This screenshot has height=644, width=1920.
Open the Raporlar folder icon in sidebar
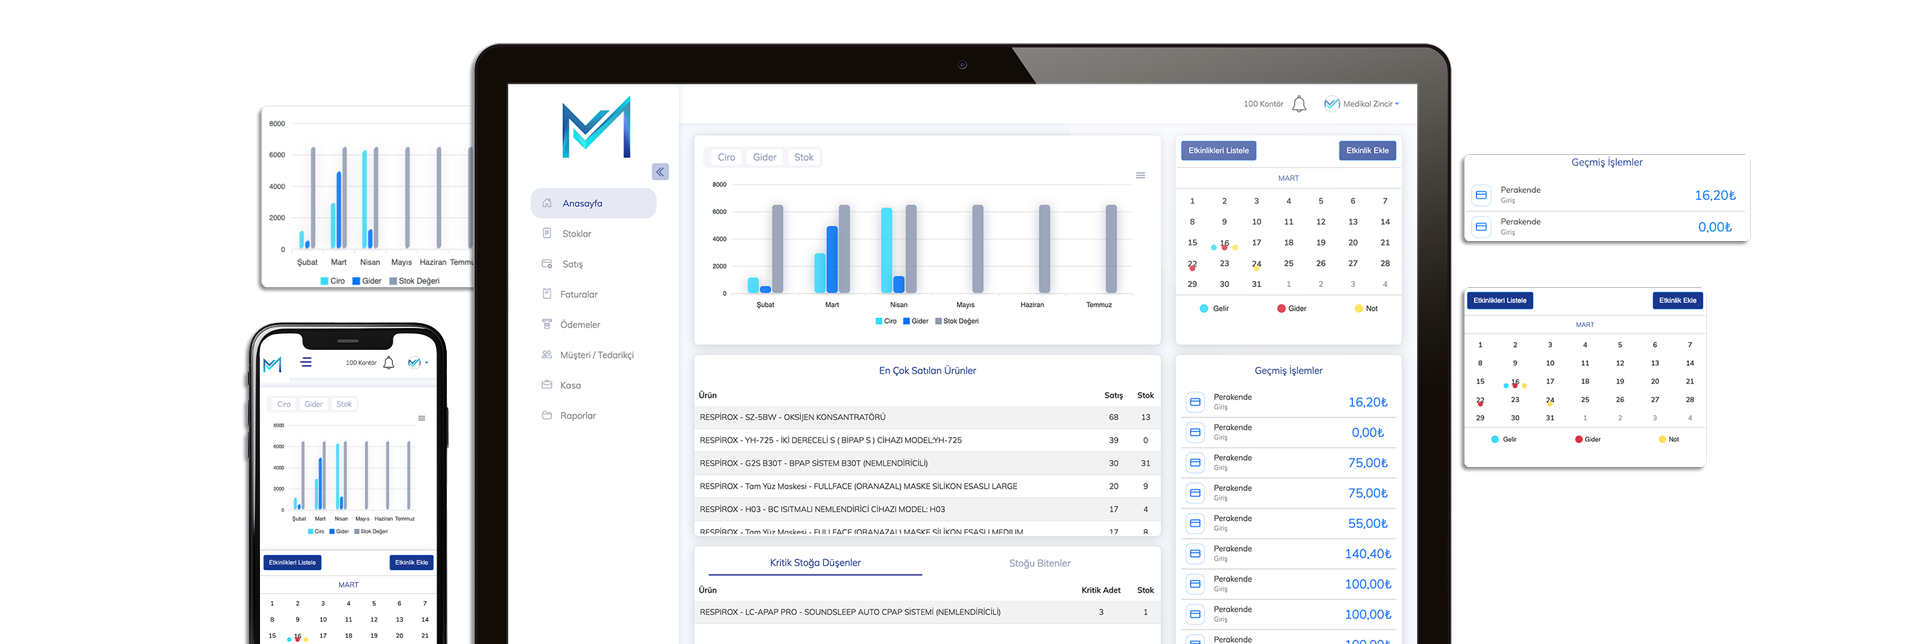tap(547, 415)
